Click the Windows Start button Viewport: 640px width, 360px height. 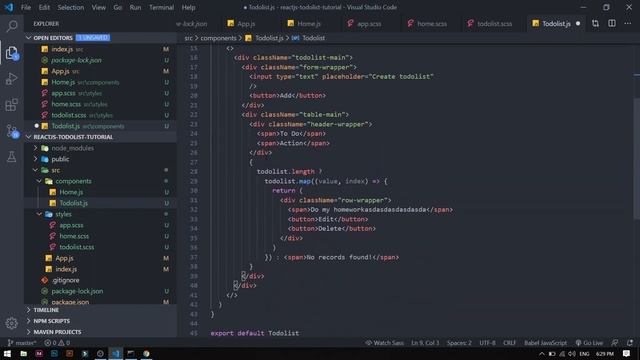(7, 353)
